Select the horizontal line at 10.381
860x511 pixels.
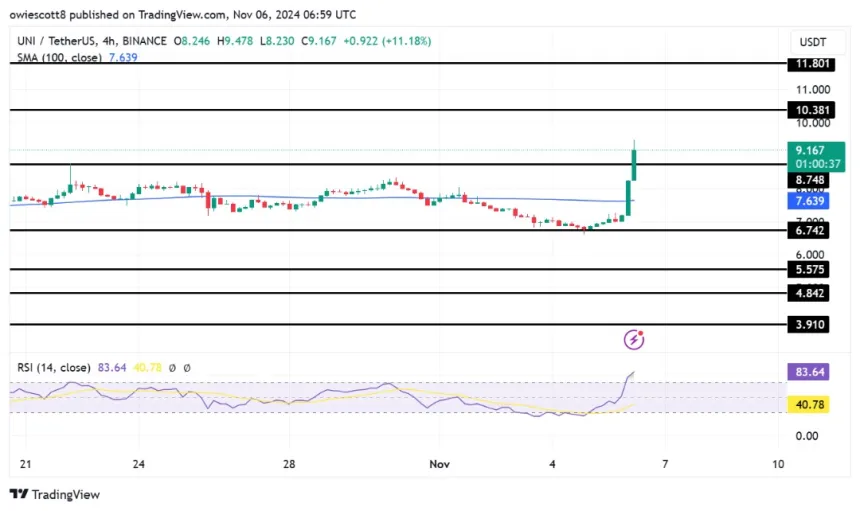400,109
